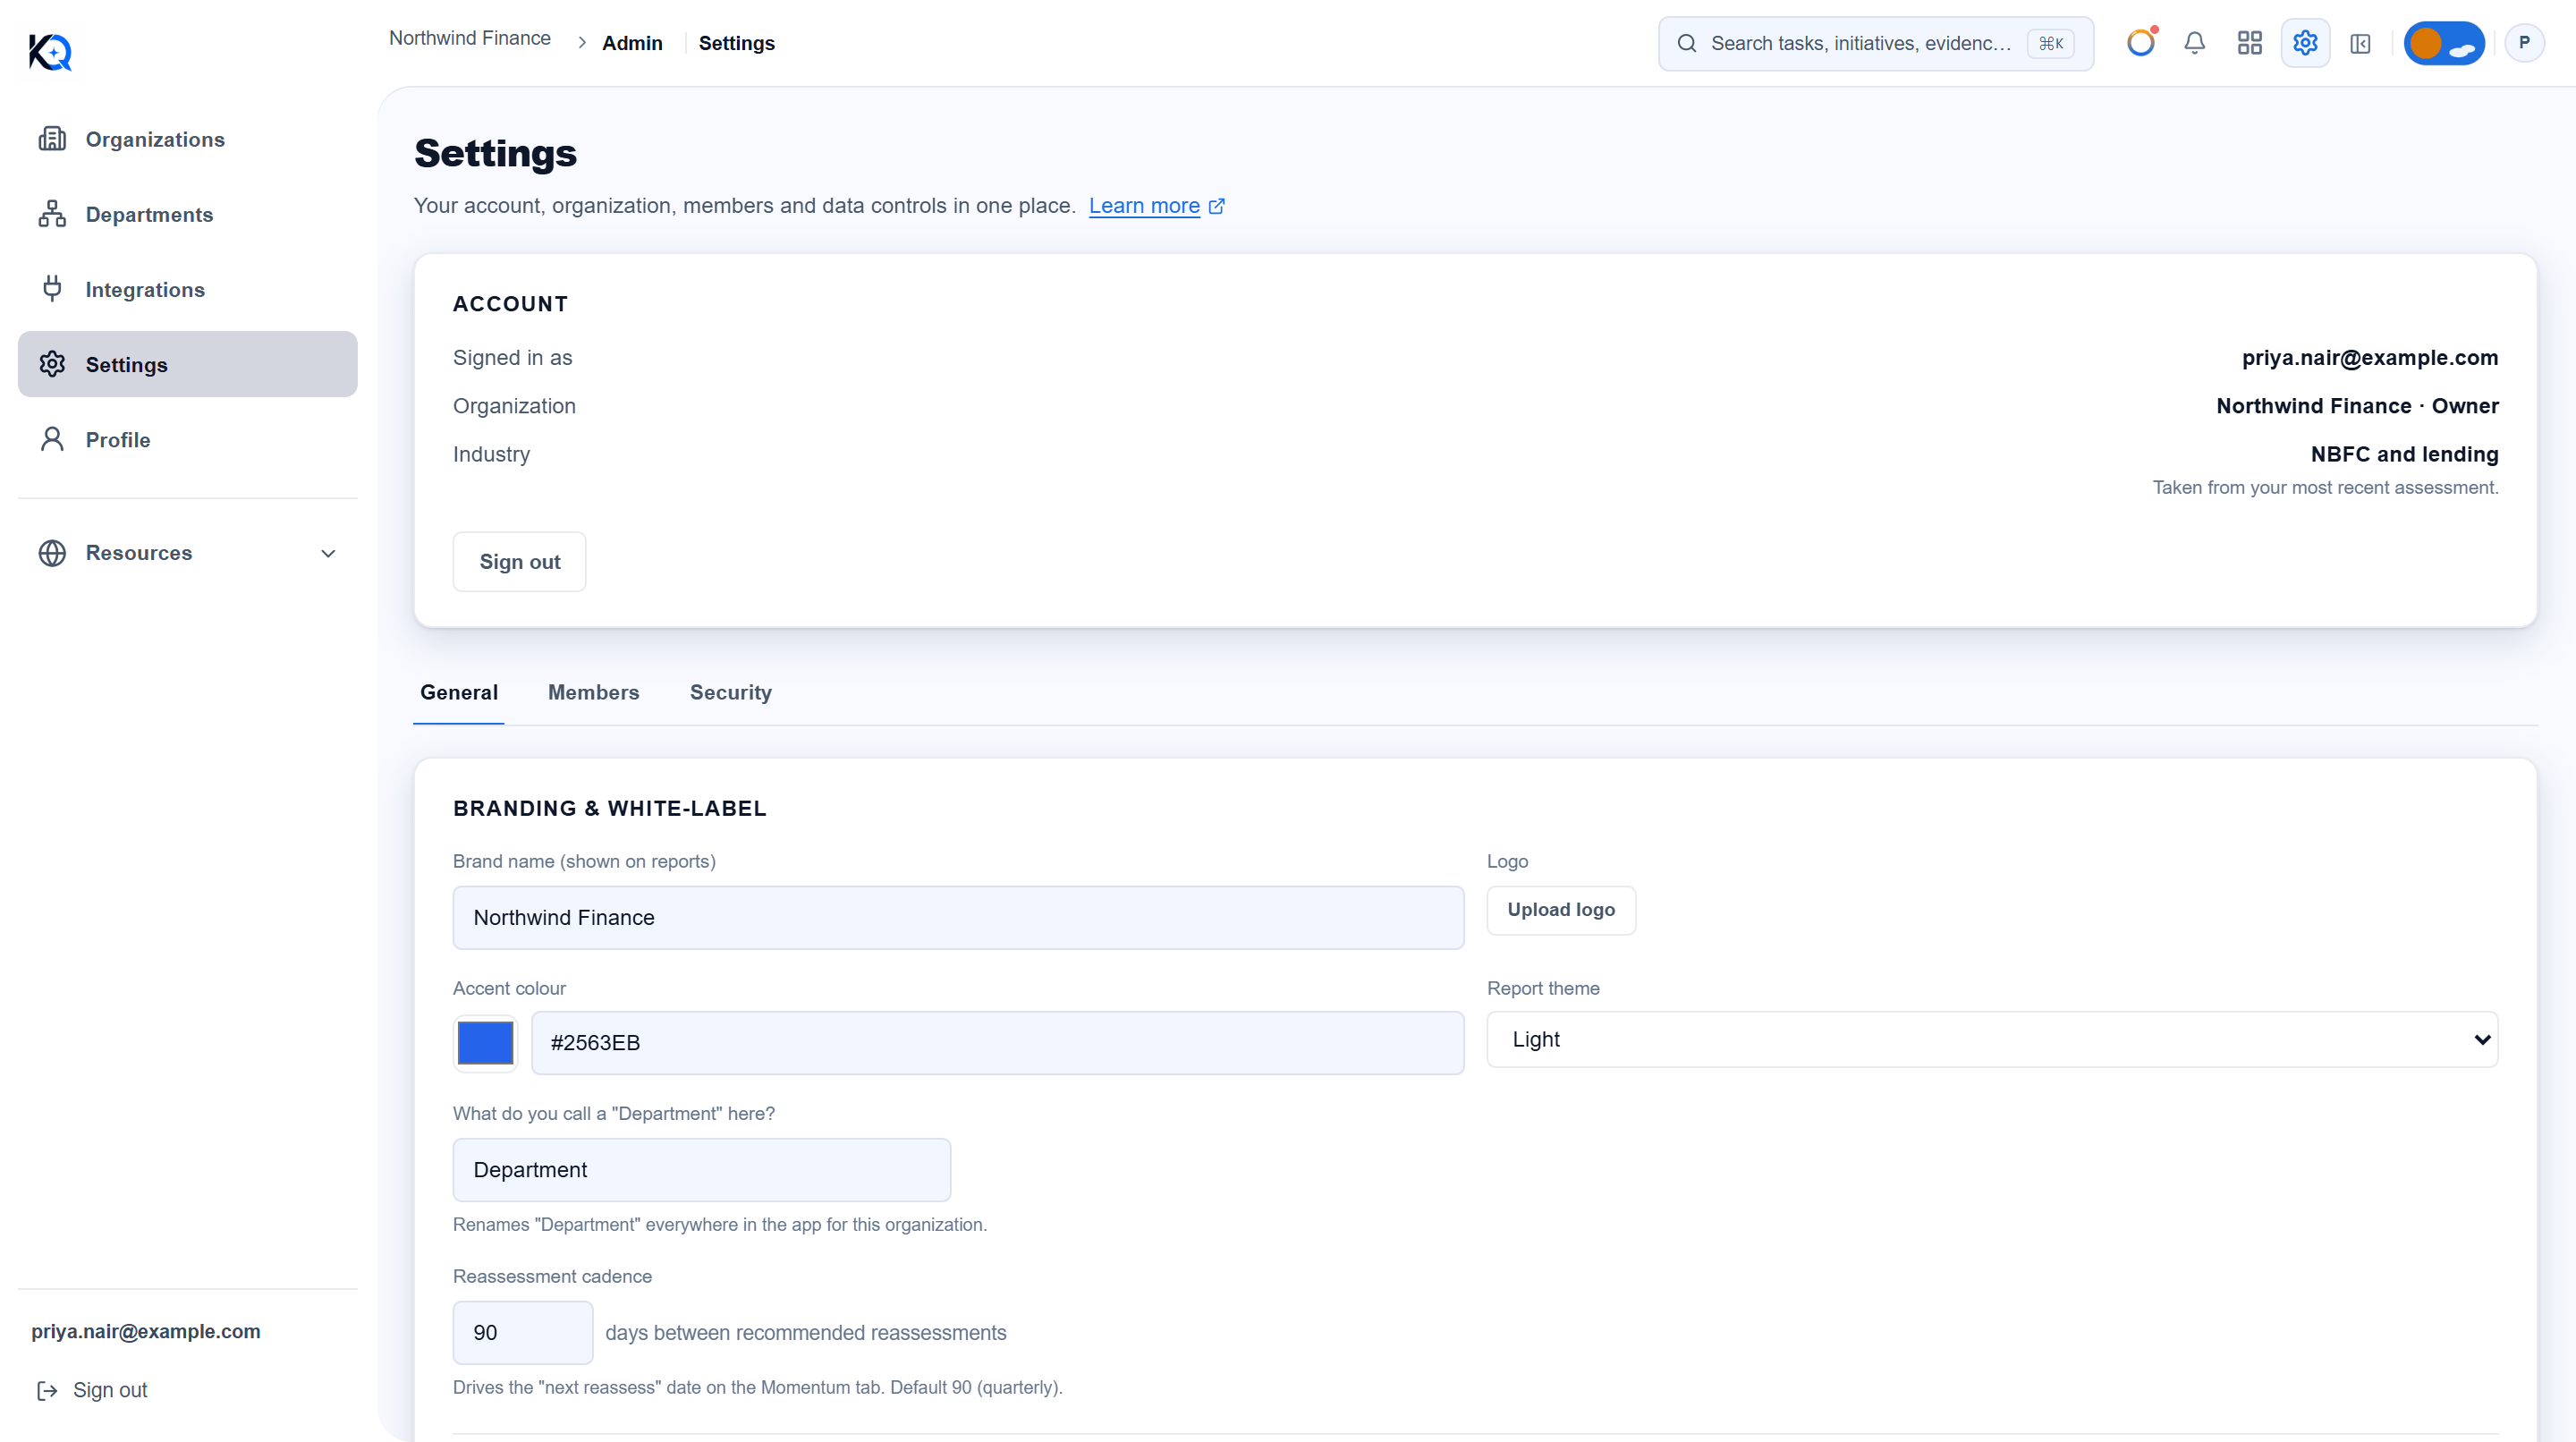Click the Department rename field
Viewport: 2576px width, 1442px height.
[702, 1170]
